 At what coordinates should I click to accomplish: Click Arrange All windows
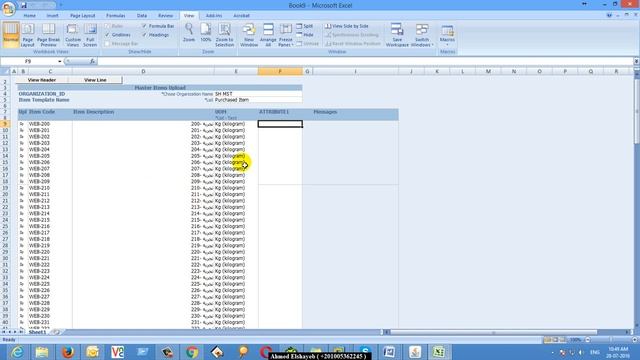pos(268,35)
